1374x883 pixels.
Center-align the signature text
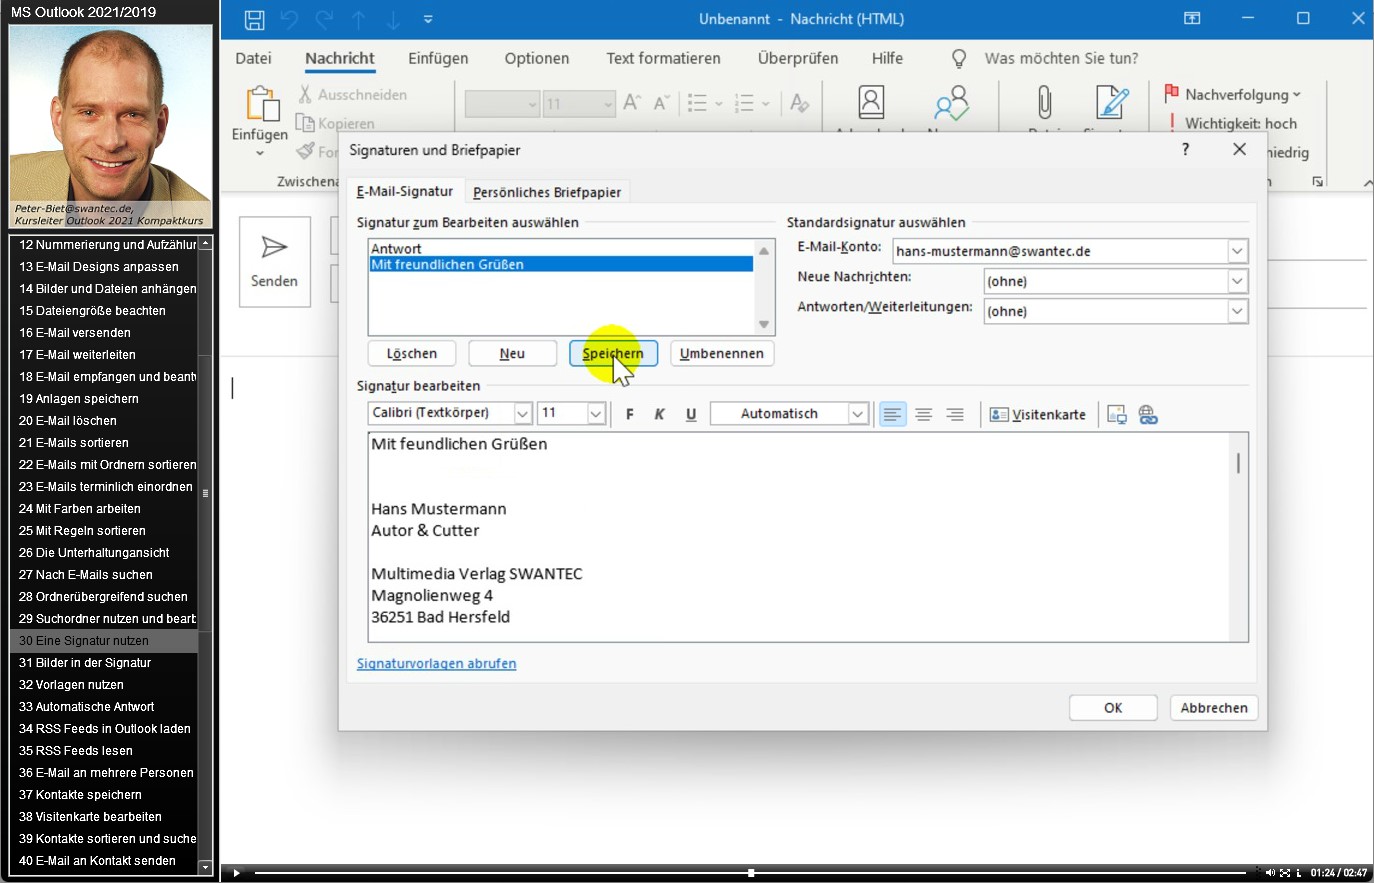point(924,414)
